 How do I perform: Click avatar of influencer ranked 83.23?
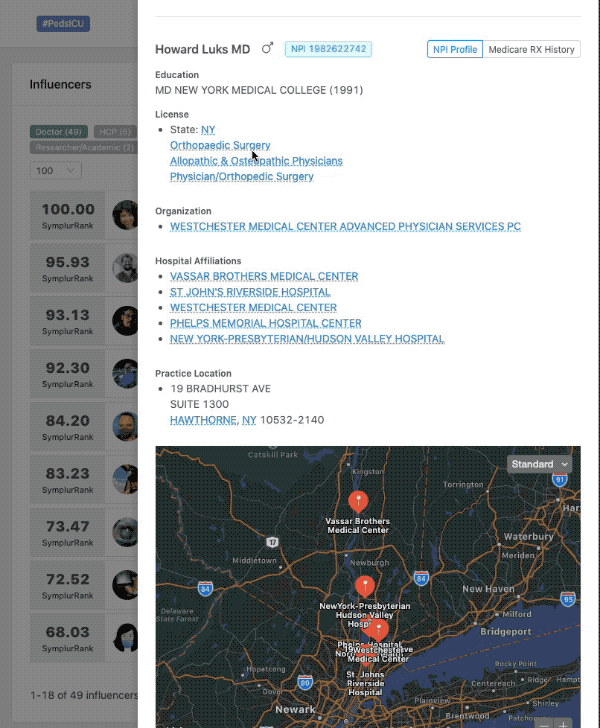125,479
